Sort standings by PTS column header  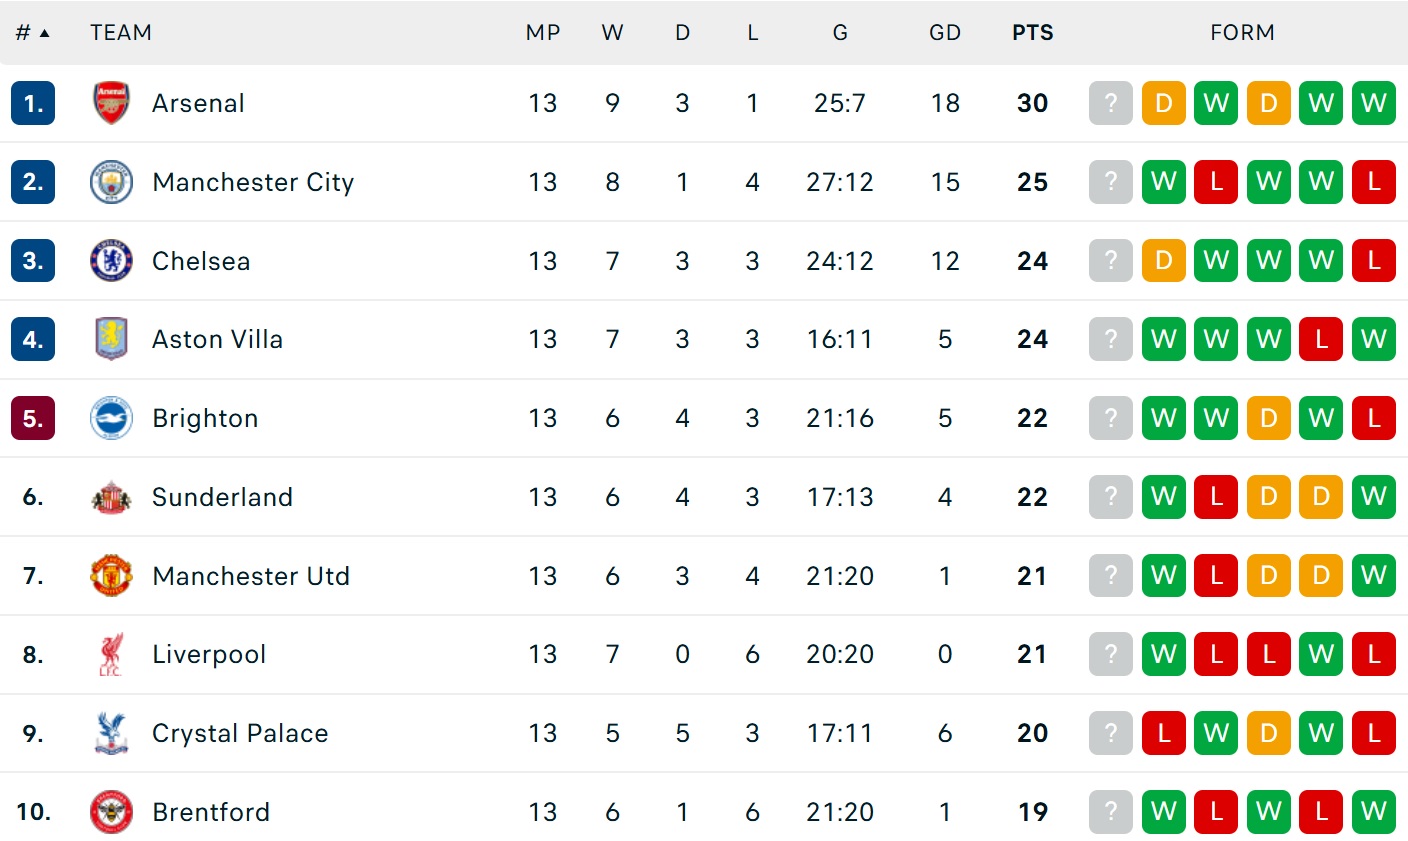[x=1032, y=33]
